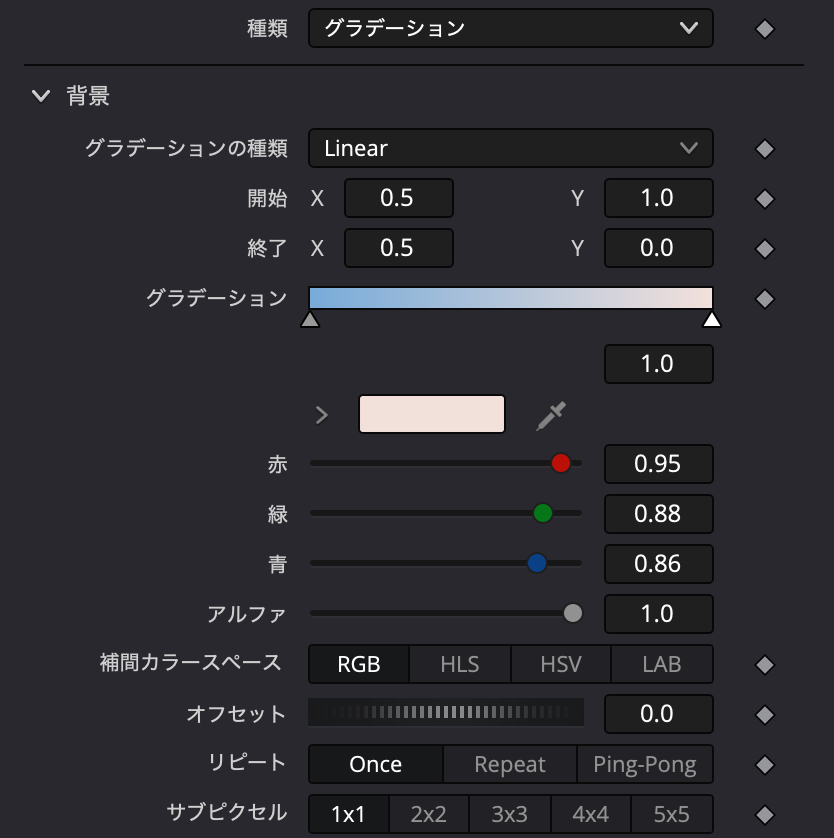Open the Linear gradient type dropdown

[x=510, y=148]
